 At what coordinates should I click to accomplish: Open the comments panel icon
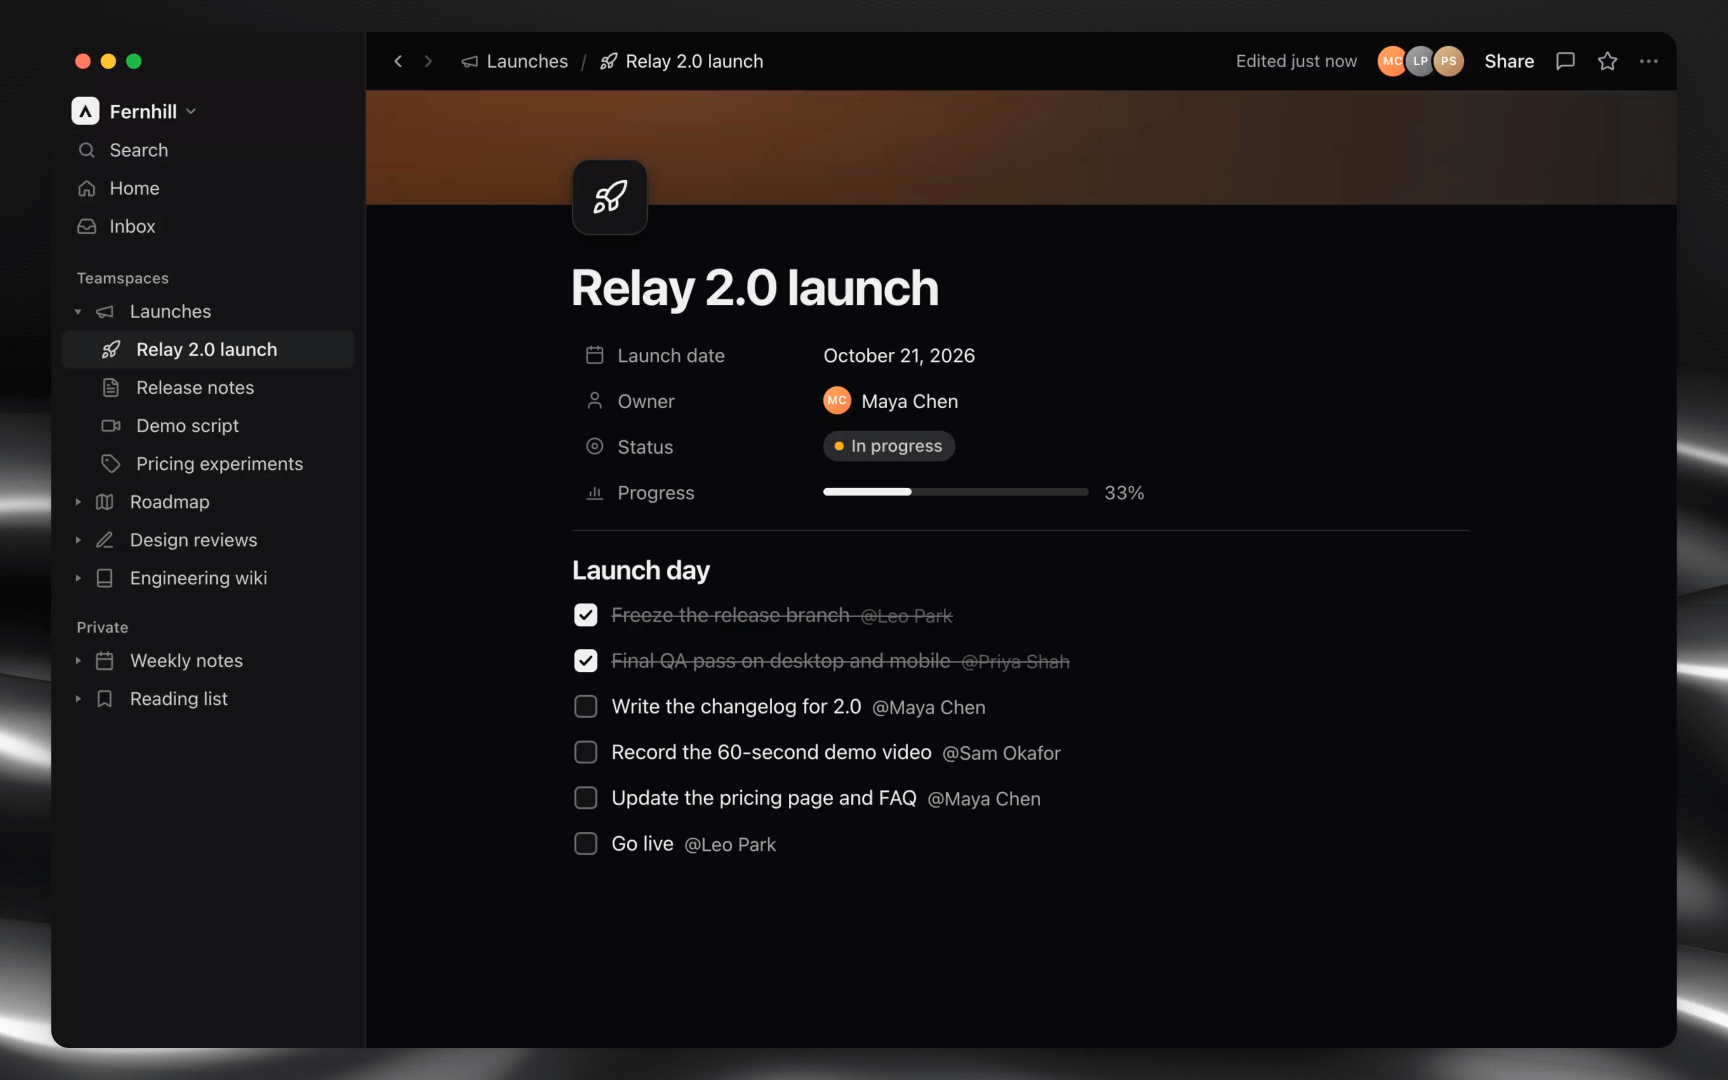1566,61
